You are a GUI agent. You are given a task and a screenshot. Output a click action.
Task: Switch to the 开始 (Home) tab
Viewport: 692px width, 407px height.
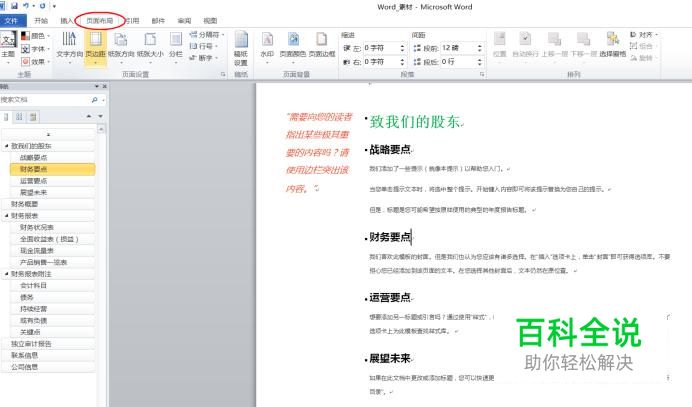click(41, 21)
